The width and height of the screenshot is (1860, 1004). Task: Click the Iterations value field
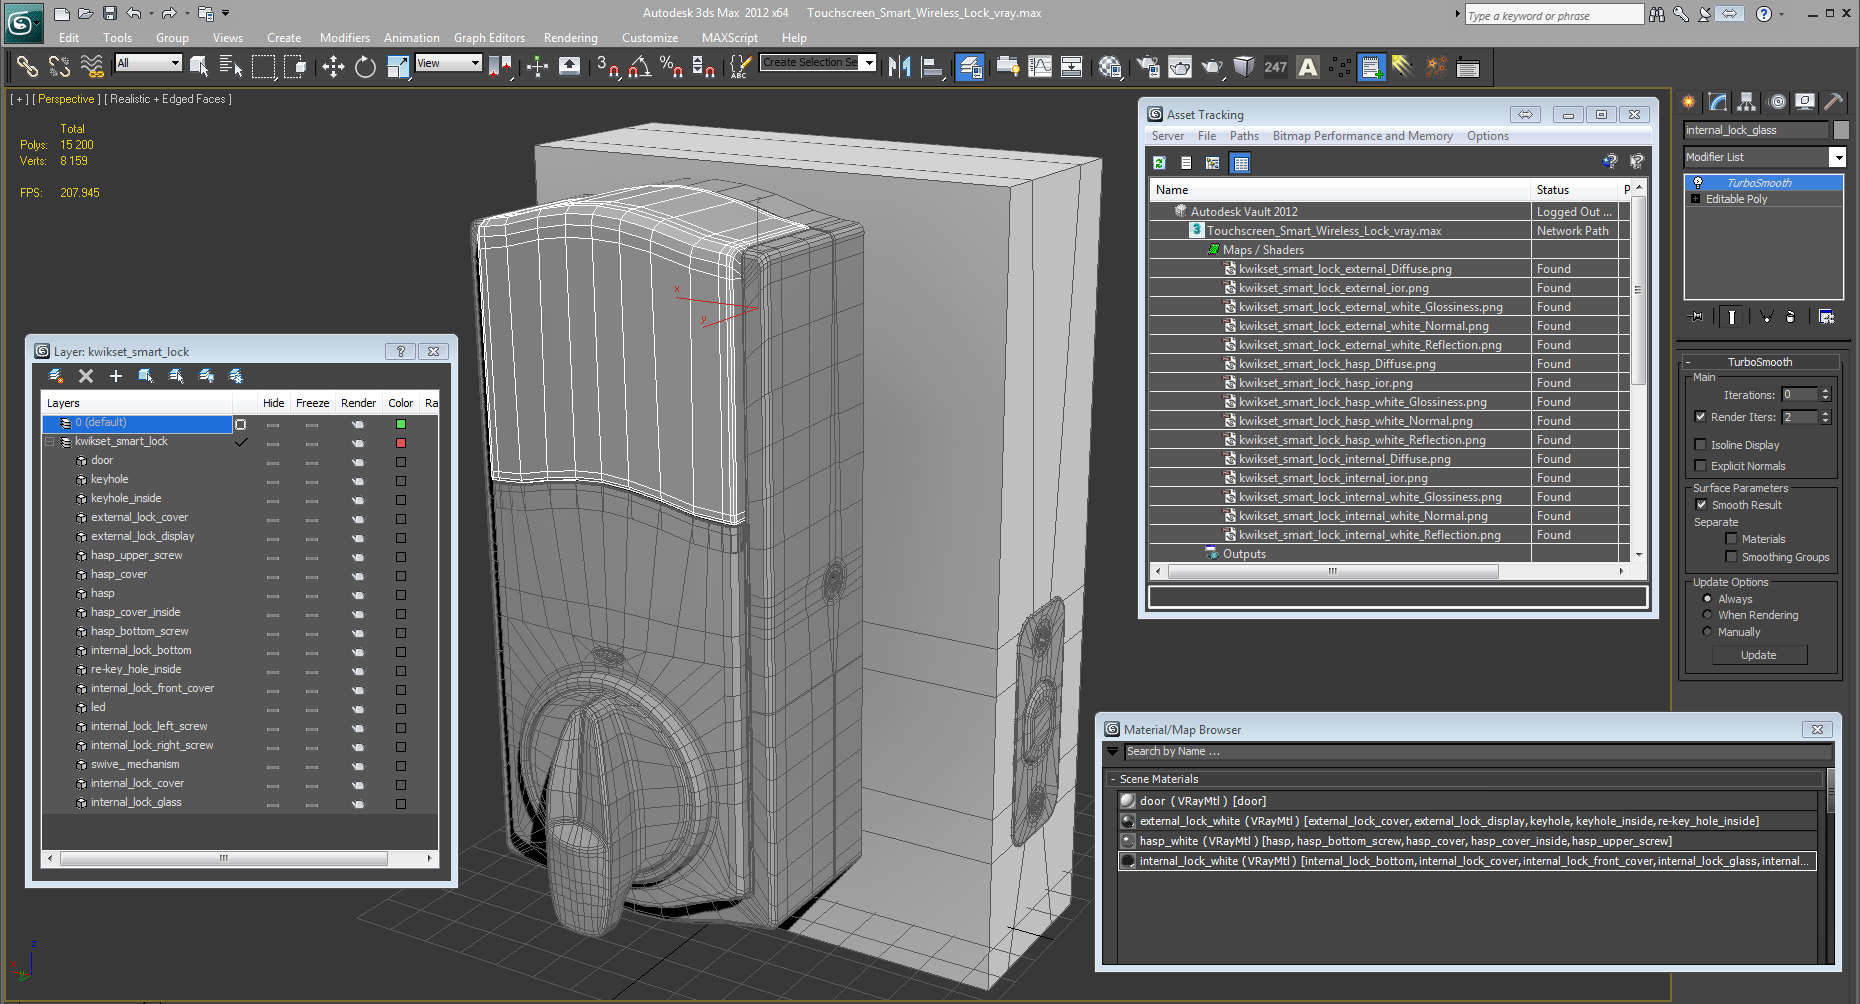pos(1799,394)
